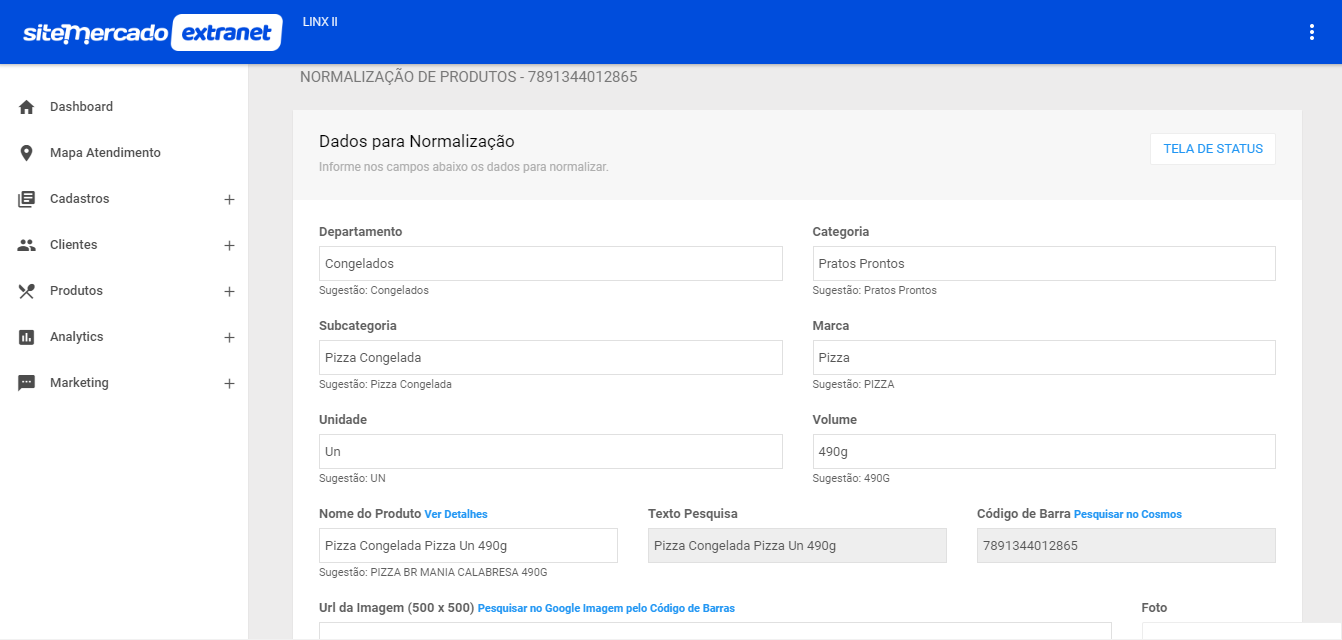The width and height of the screenshot is (1342, 640).
Task: Open Google image search by barcode link
Action: (x=606, y=608)
